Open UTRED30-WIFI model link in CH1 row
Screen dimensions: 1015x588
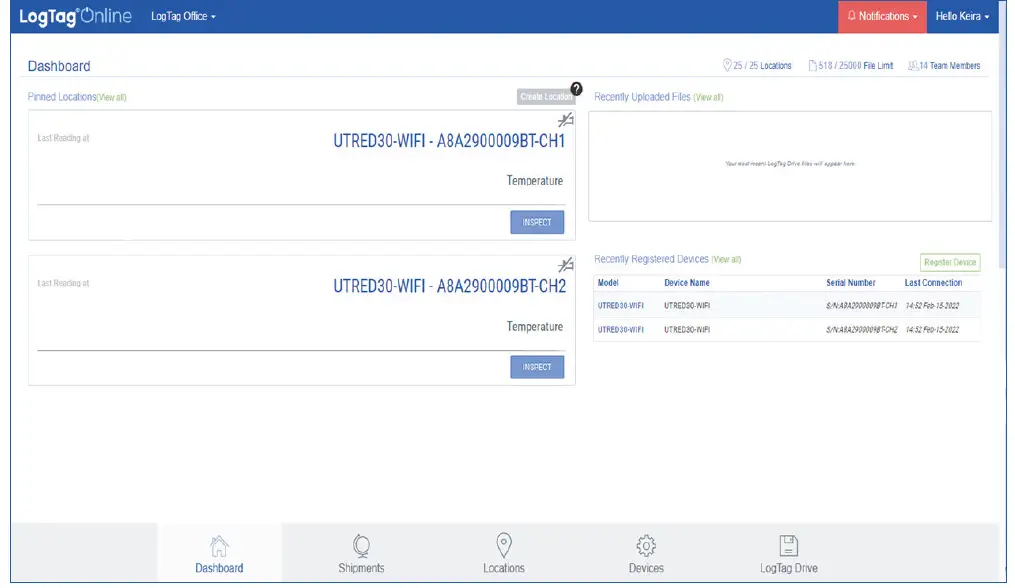click(620, 306)
